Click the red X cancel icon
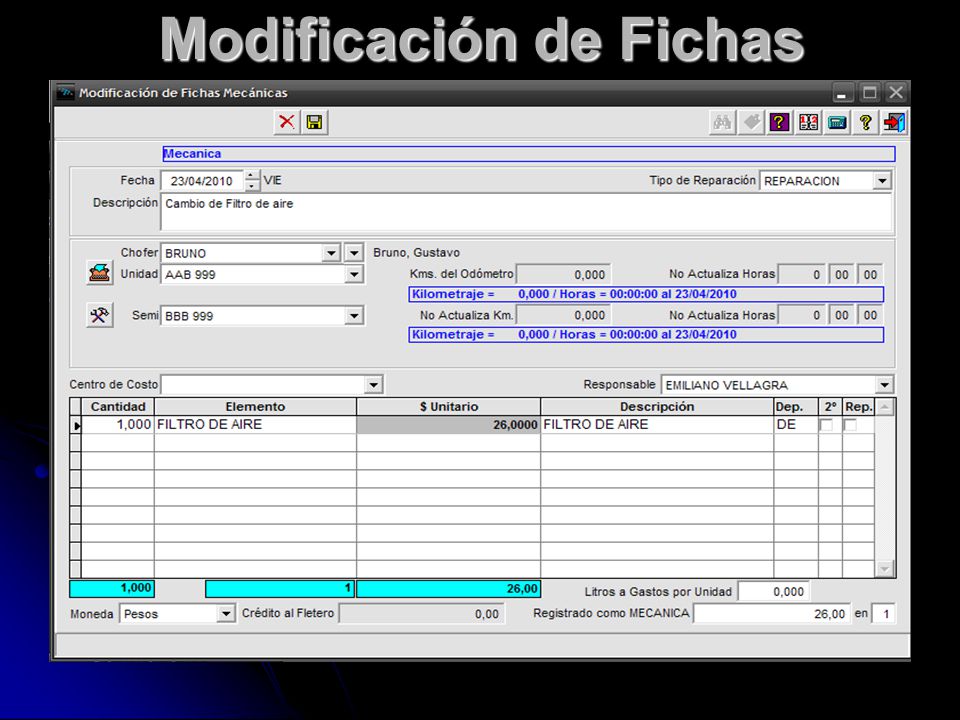Viewport: 960px width, 720px height. [287, 122]
